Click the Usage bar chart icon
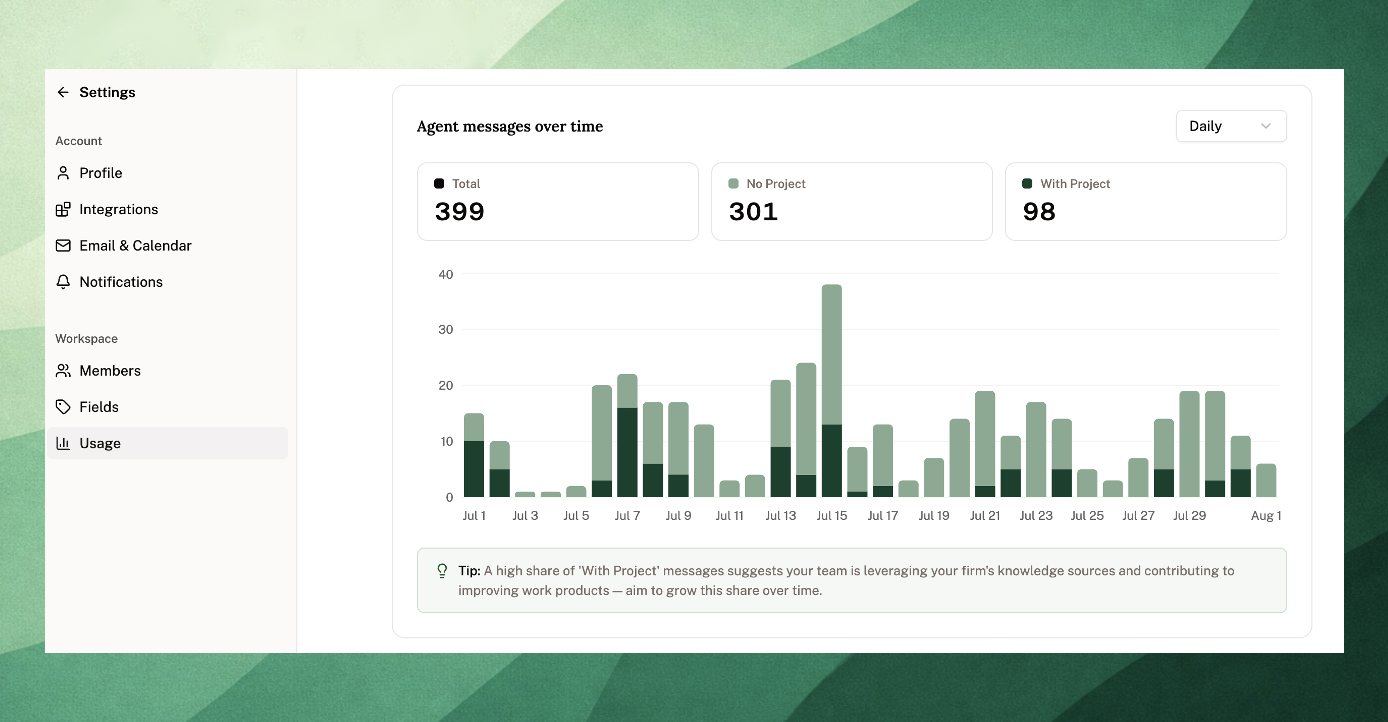This screenshot has width=1388, height=722. click(x=63, y=443)
